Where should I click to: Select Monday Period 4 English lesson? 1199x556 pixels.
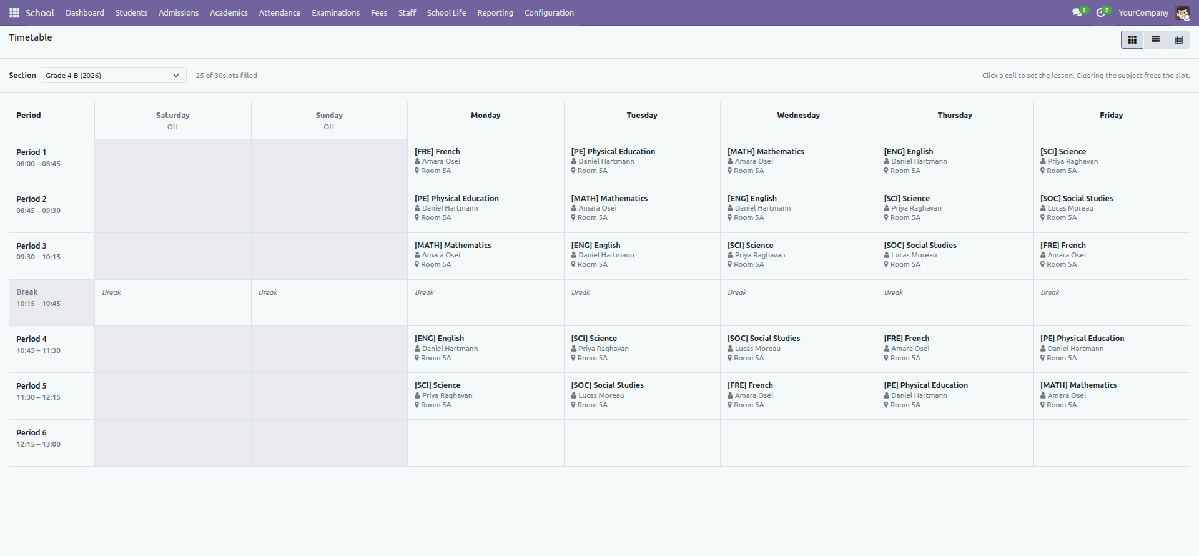486,349
